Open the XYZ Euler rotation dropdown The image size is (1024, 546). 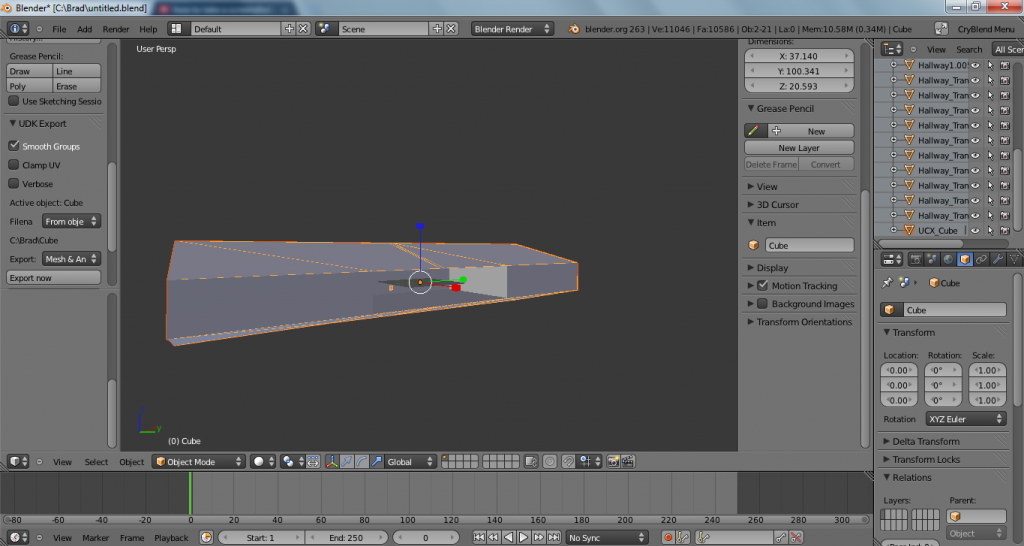[966, 419]
